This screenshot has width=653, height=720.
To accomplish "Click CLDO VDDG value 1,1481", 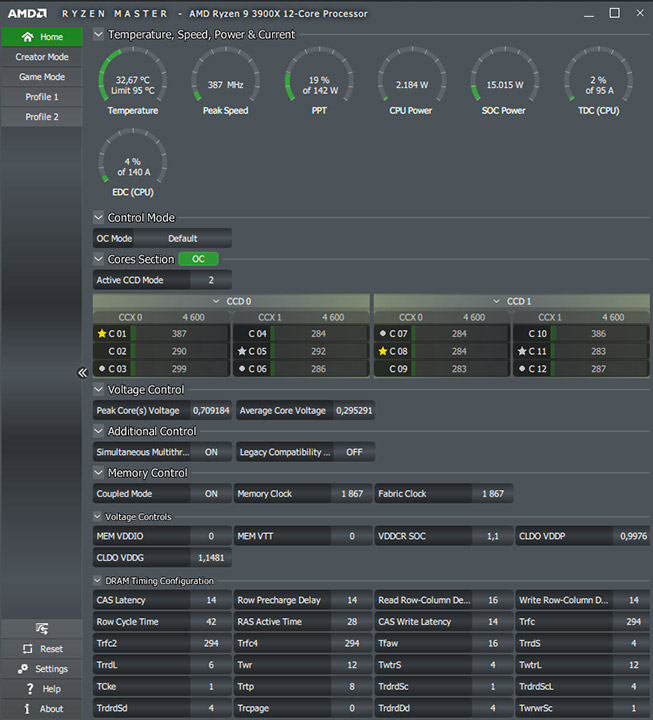I will tap(211, 557).
